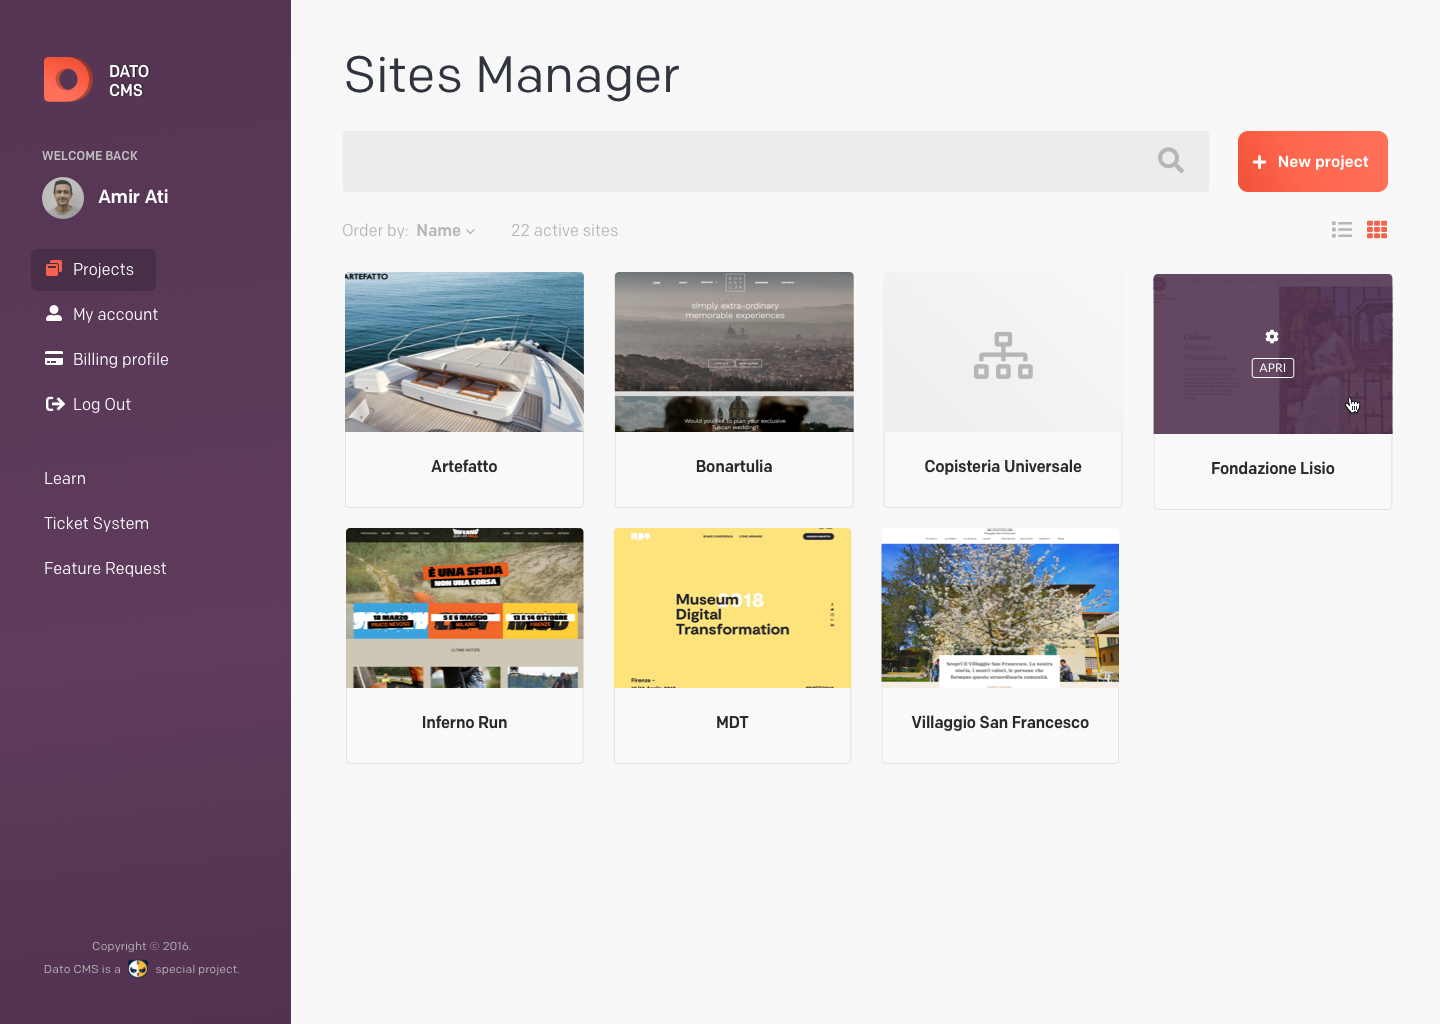Click the APRI button on Fondazione Lisio

click(x=1273, y=368)
